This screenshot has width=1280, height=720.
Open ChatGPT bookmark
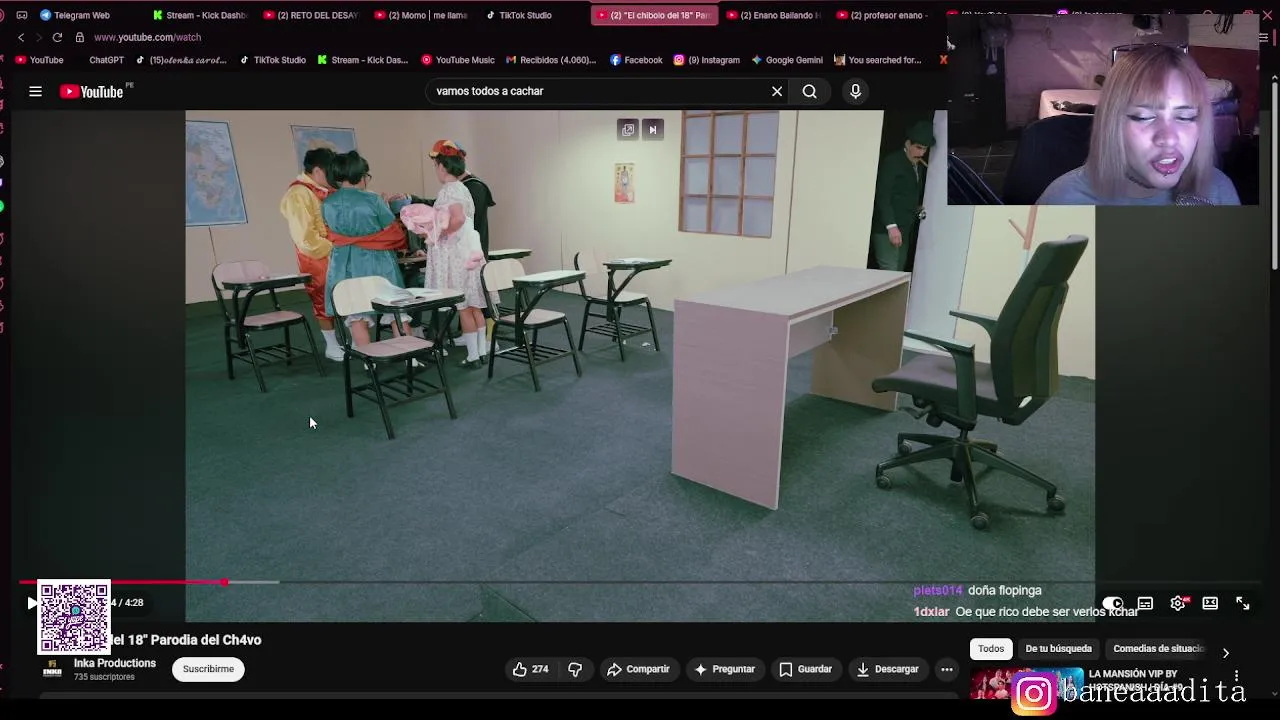click(106, 60)
